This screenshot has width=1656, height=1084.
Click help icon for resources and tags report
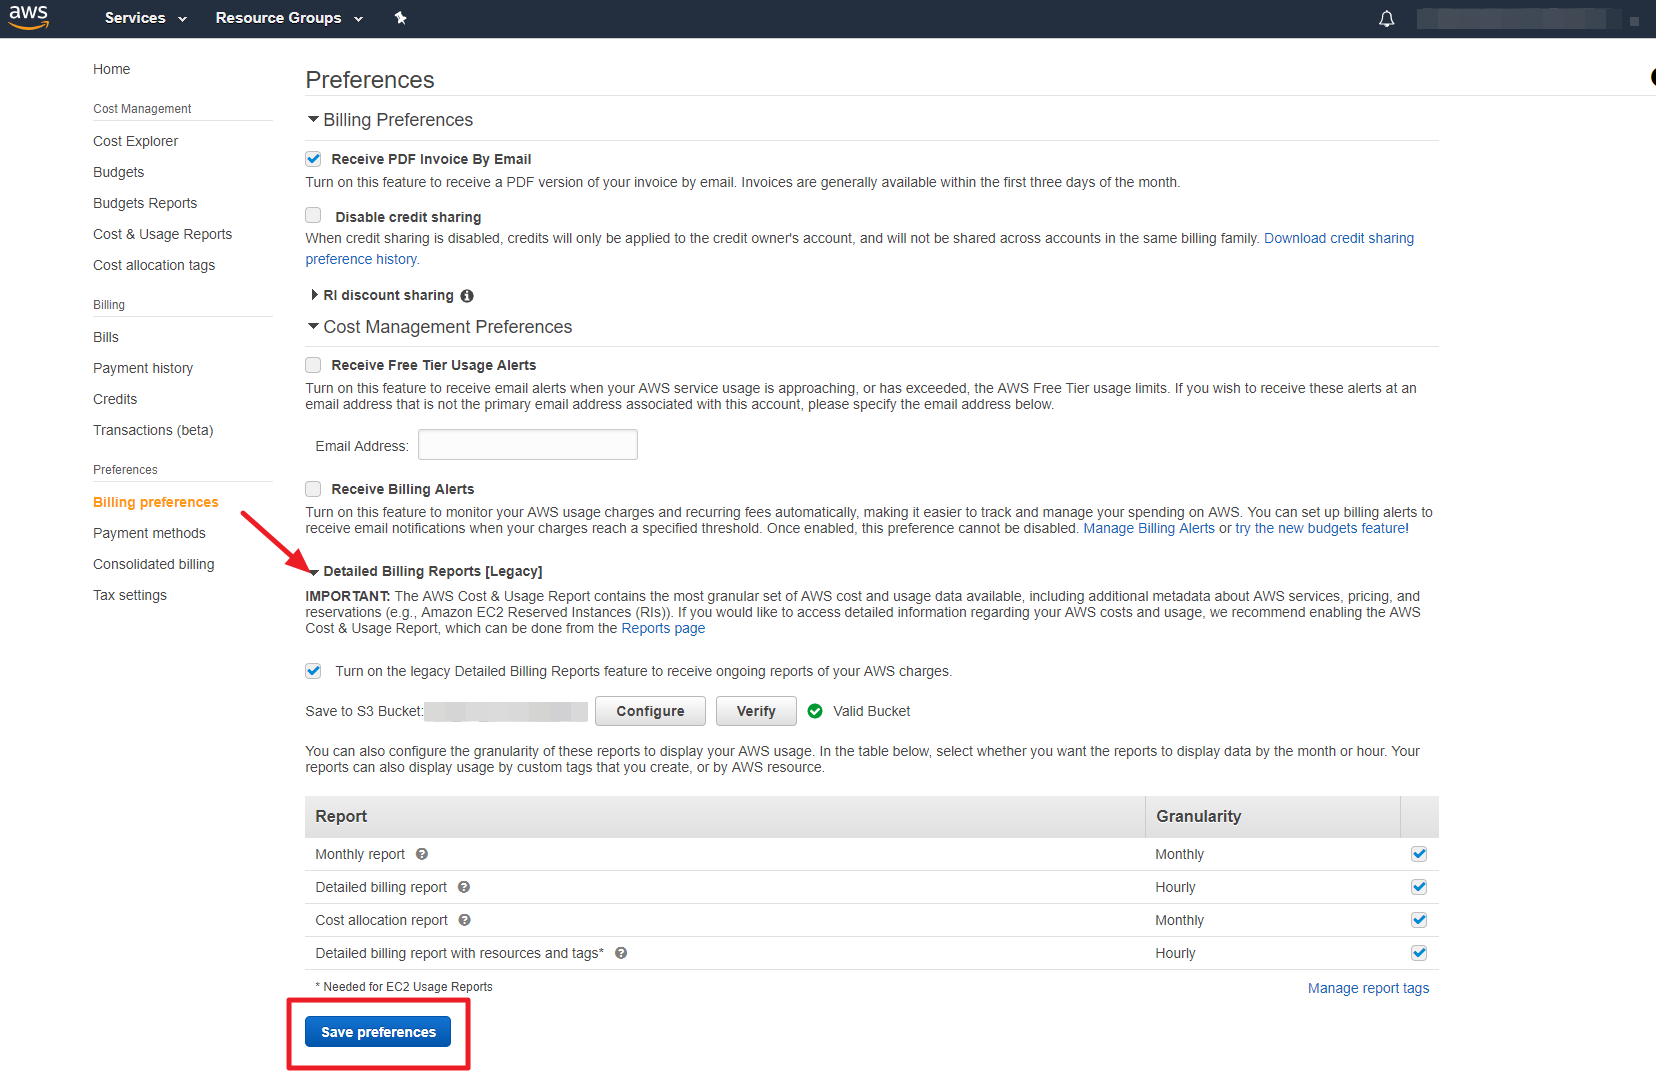(621, 953)
